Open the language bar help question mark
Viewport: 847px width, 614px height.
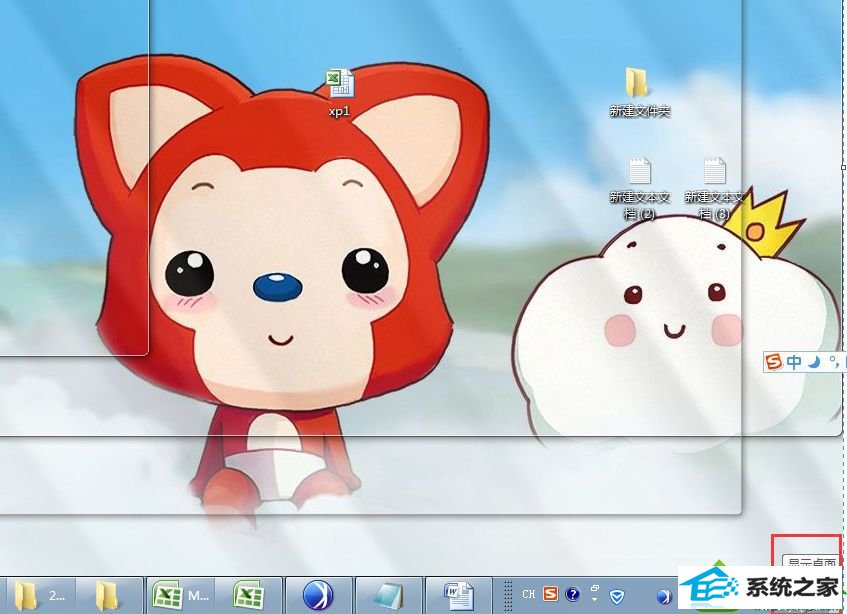point(573,595)
